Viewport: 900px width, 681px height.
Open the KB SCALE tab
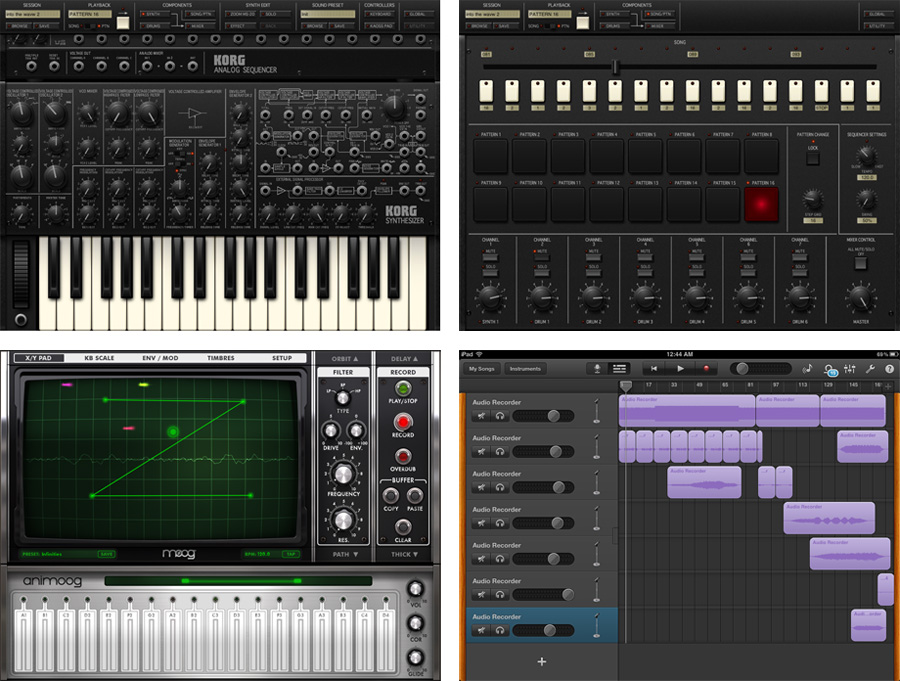pos(99,358)
